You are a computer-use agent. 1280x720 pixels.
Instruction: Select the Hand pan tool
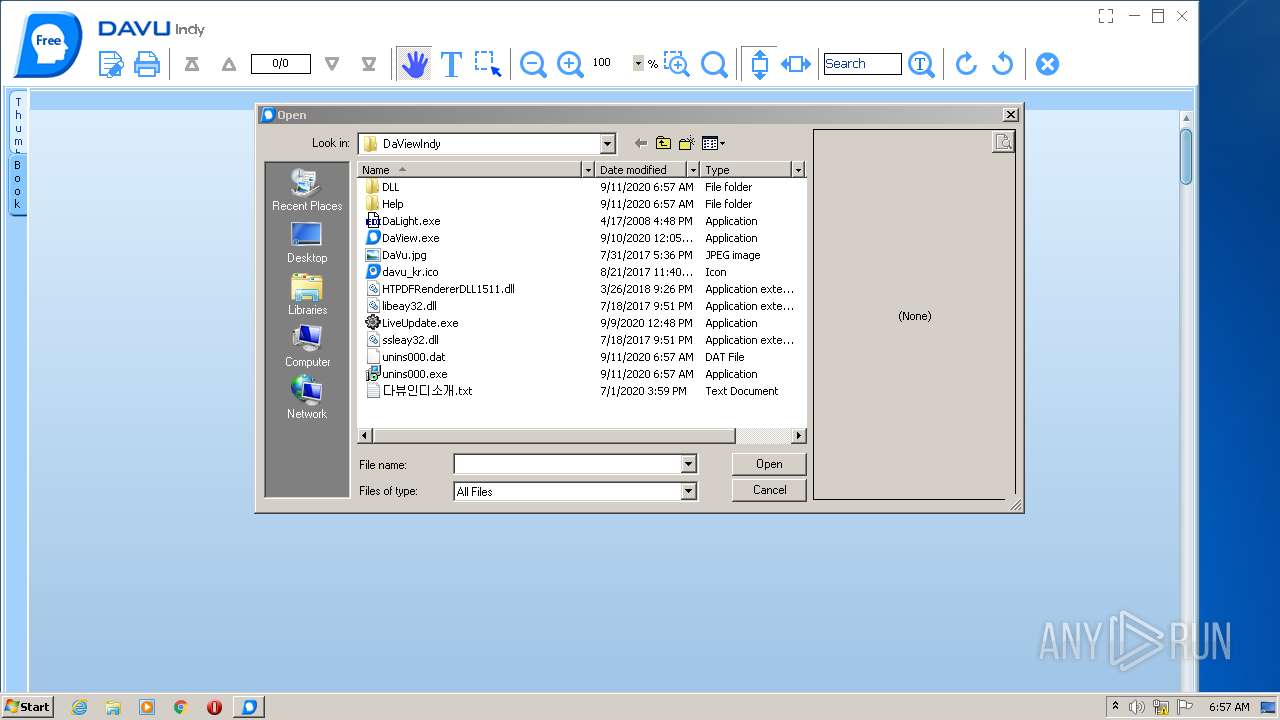click(x=414, y=64)
